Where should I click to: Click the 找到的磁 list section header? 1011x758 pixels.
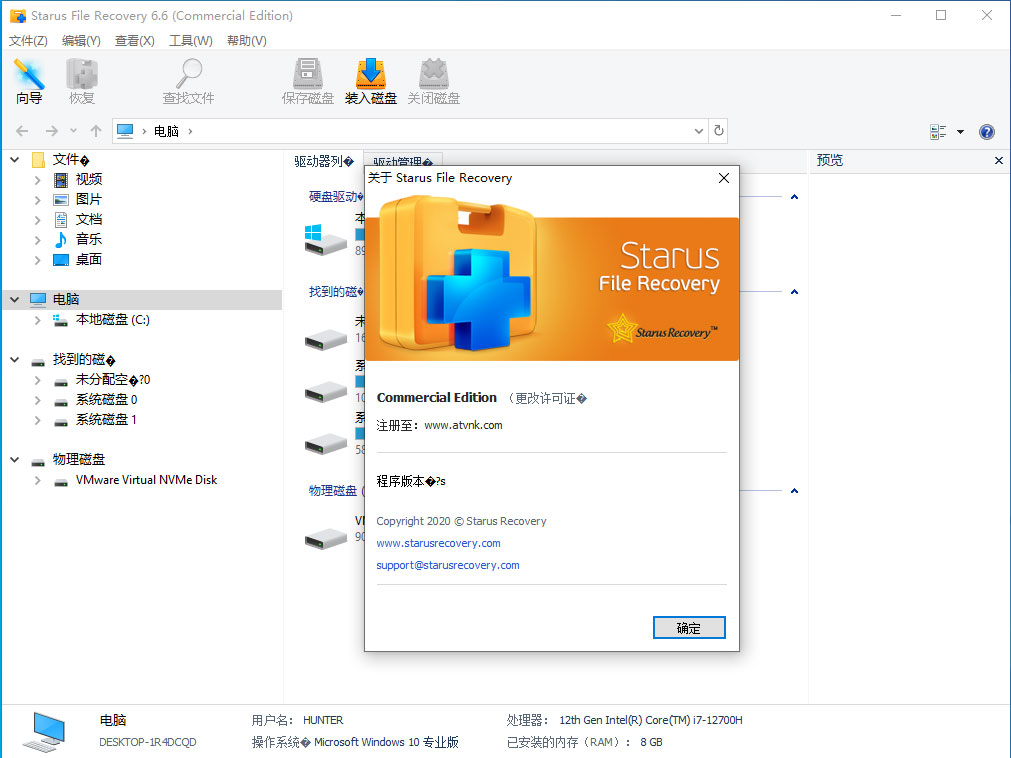[335, 292]
